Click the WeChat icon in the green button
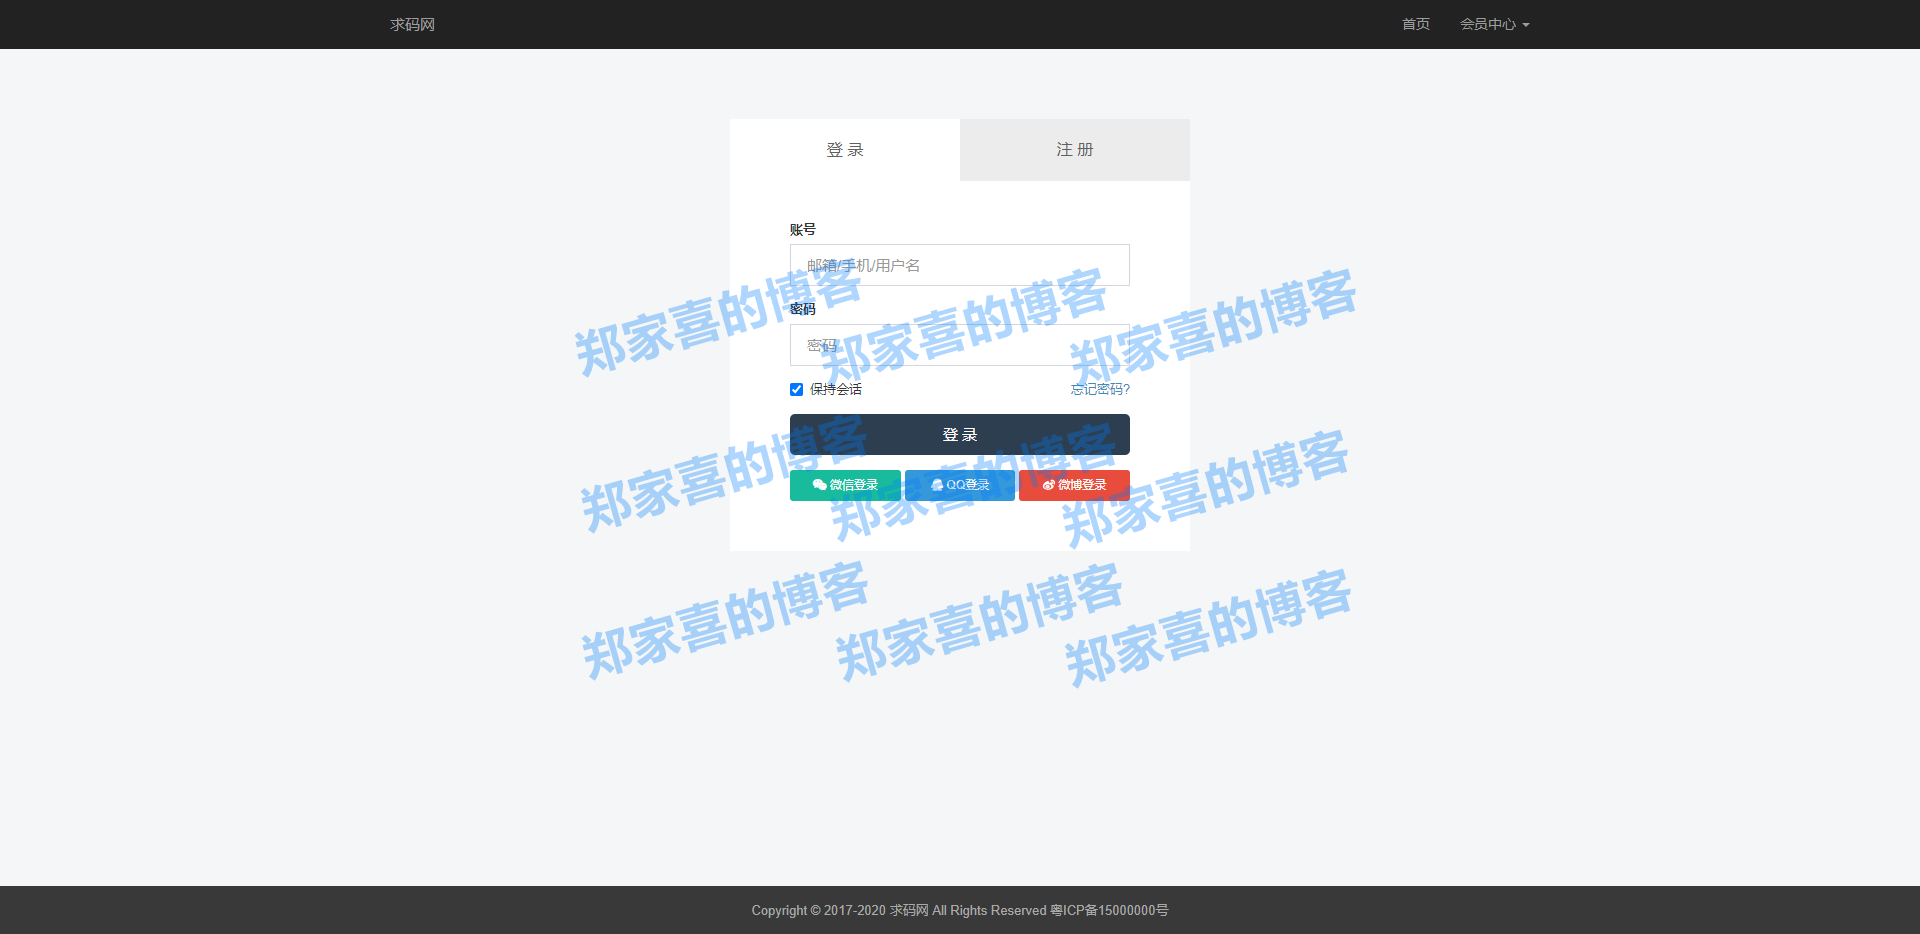This screenshot has height=934, width=1920. [x=819, y=485]
